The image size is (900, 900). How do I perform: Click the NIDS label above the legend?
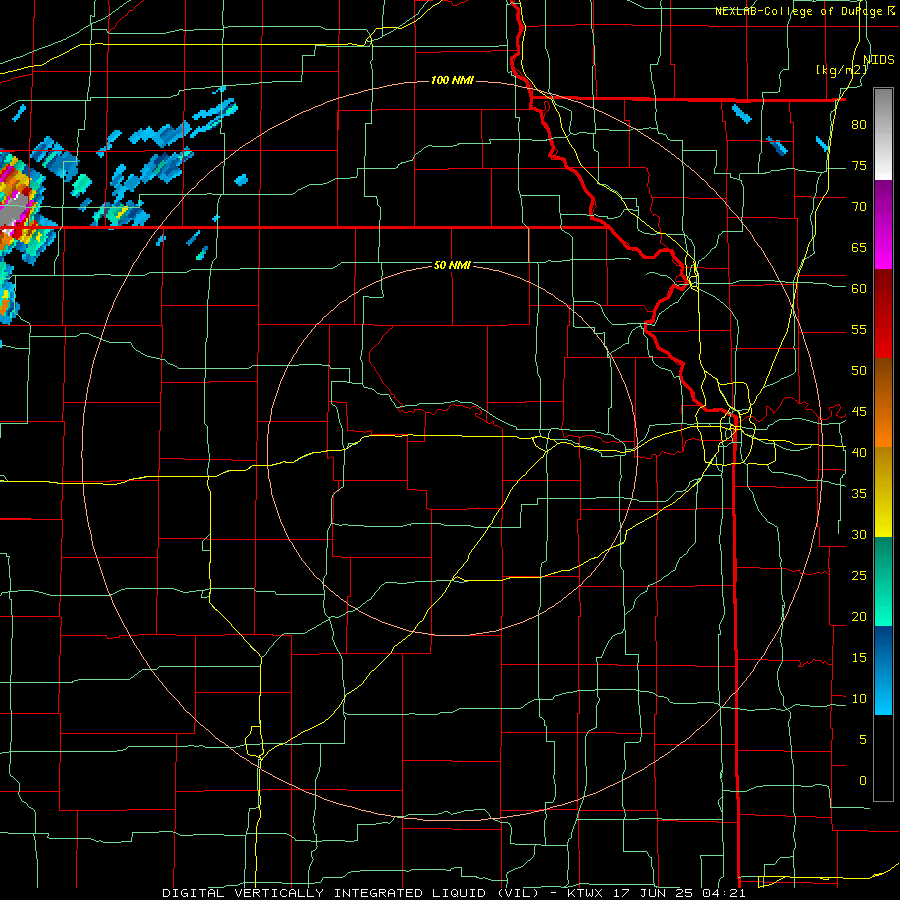pos(879,60)
